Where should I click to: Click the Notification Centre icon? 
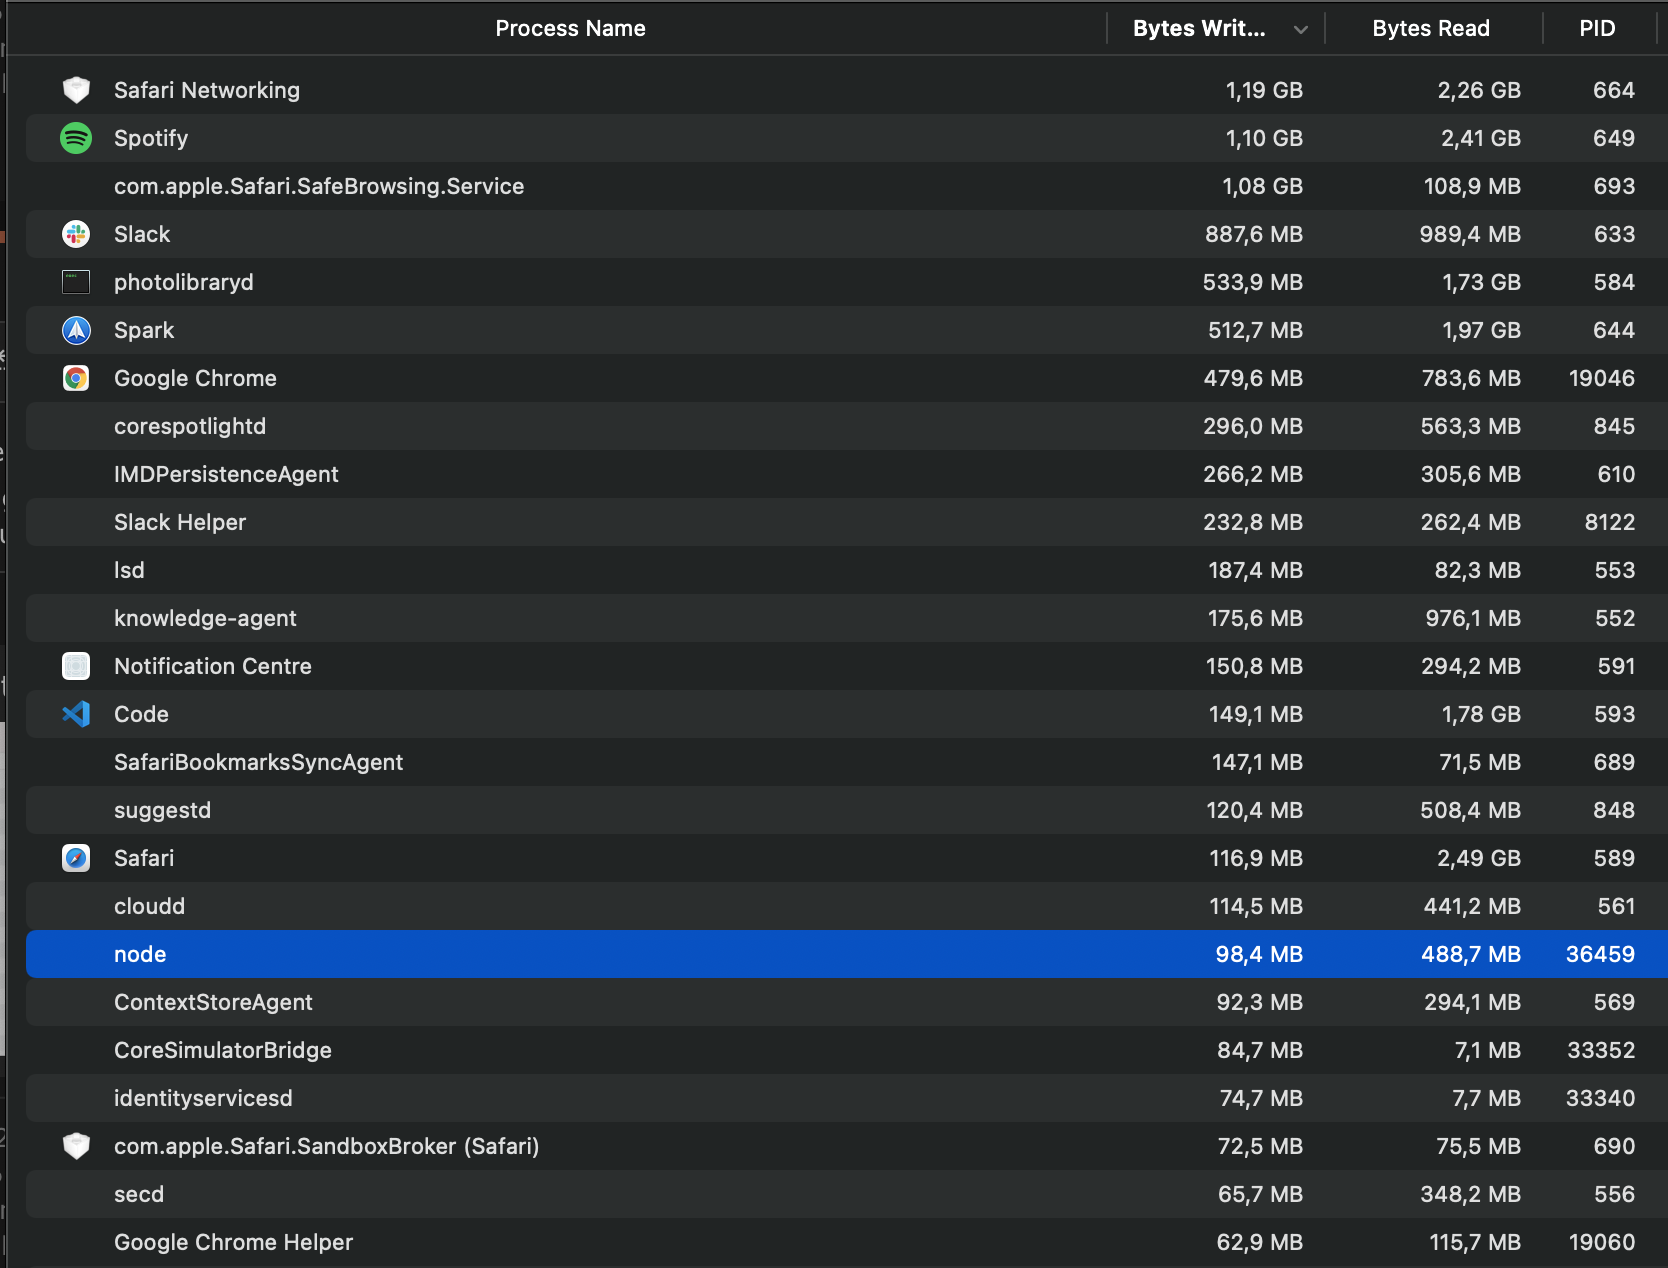click(76, 666)
